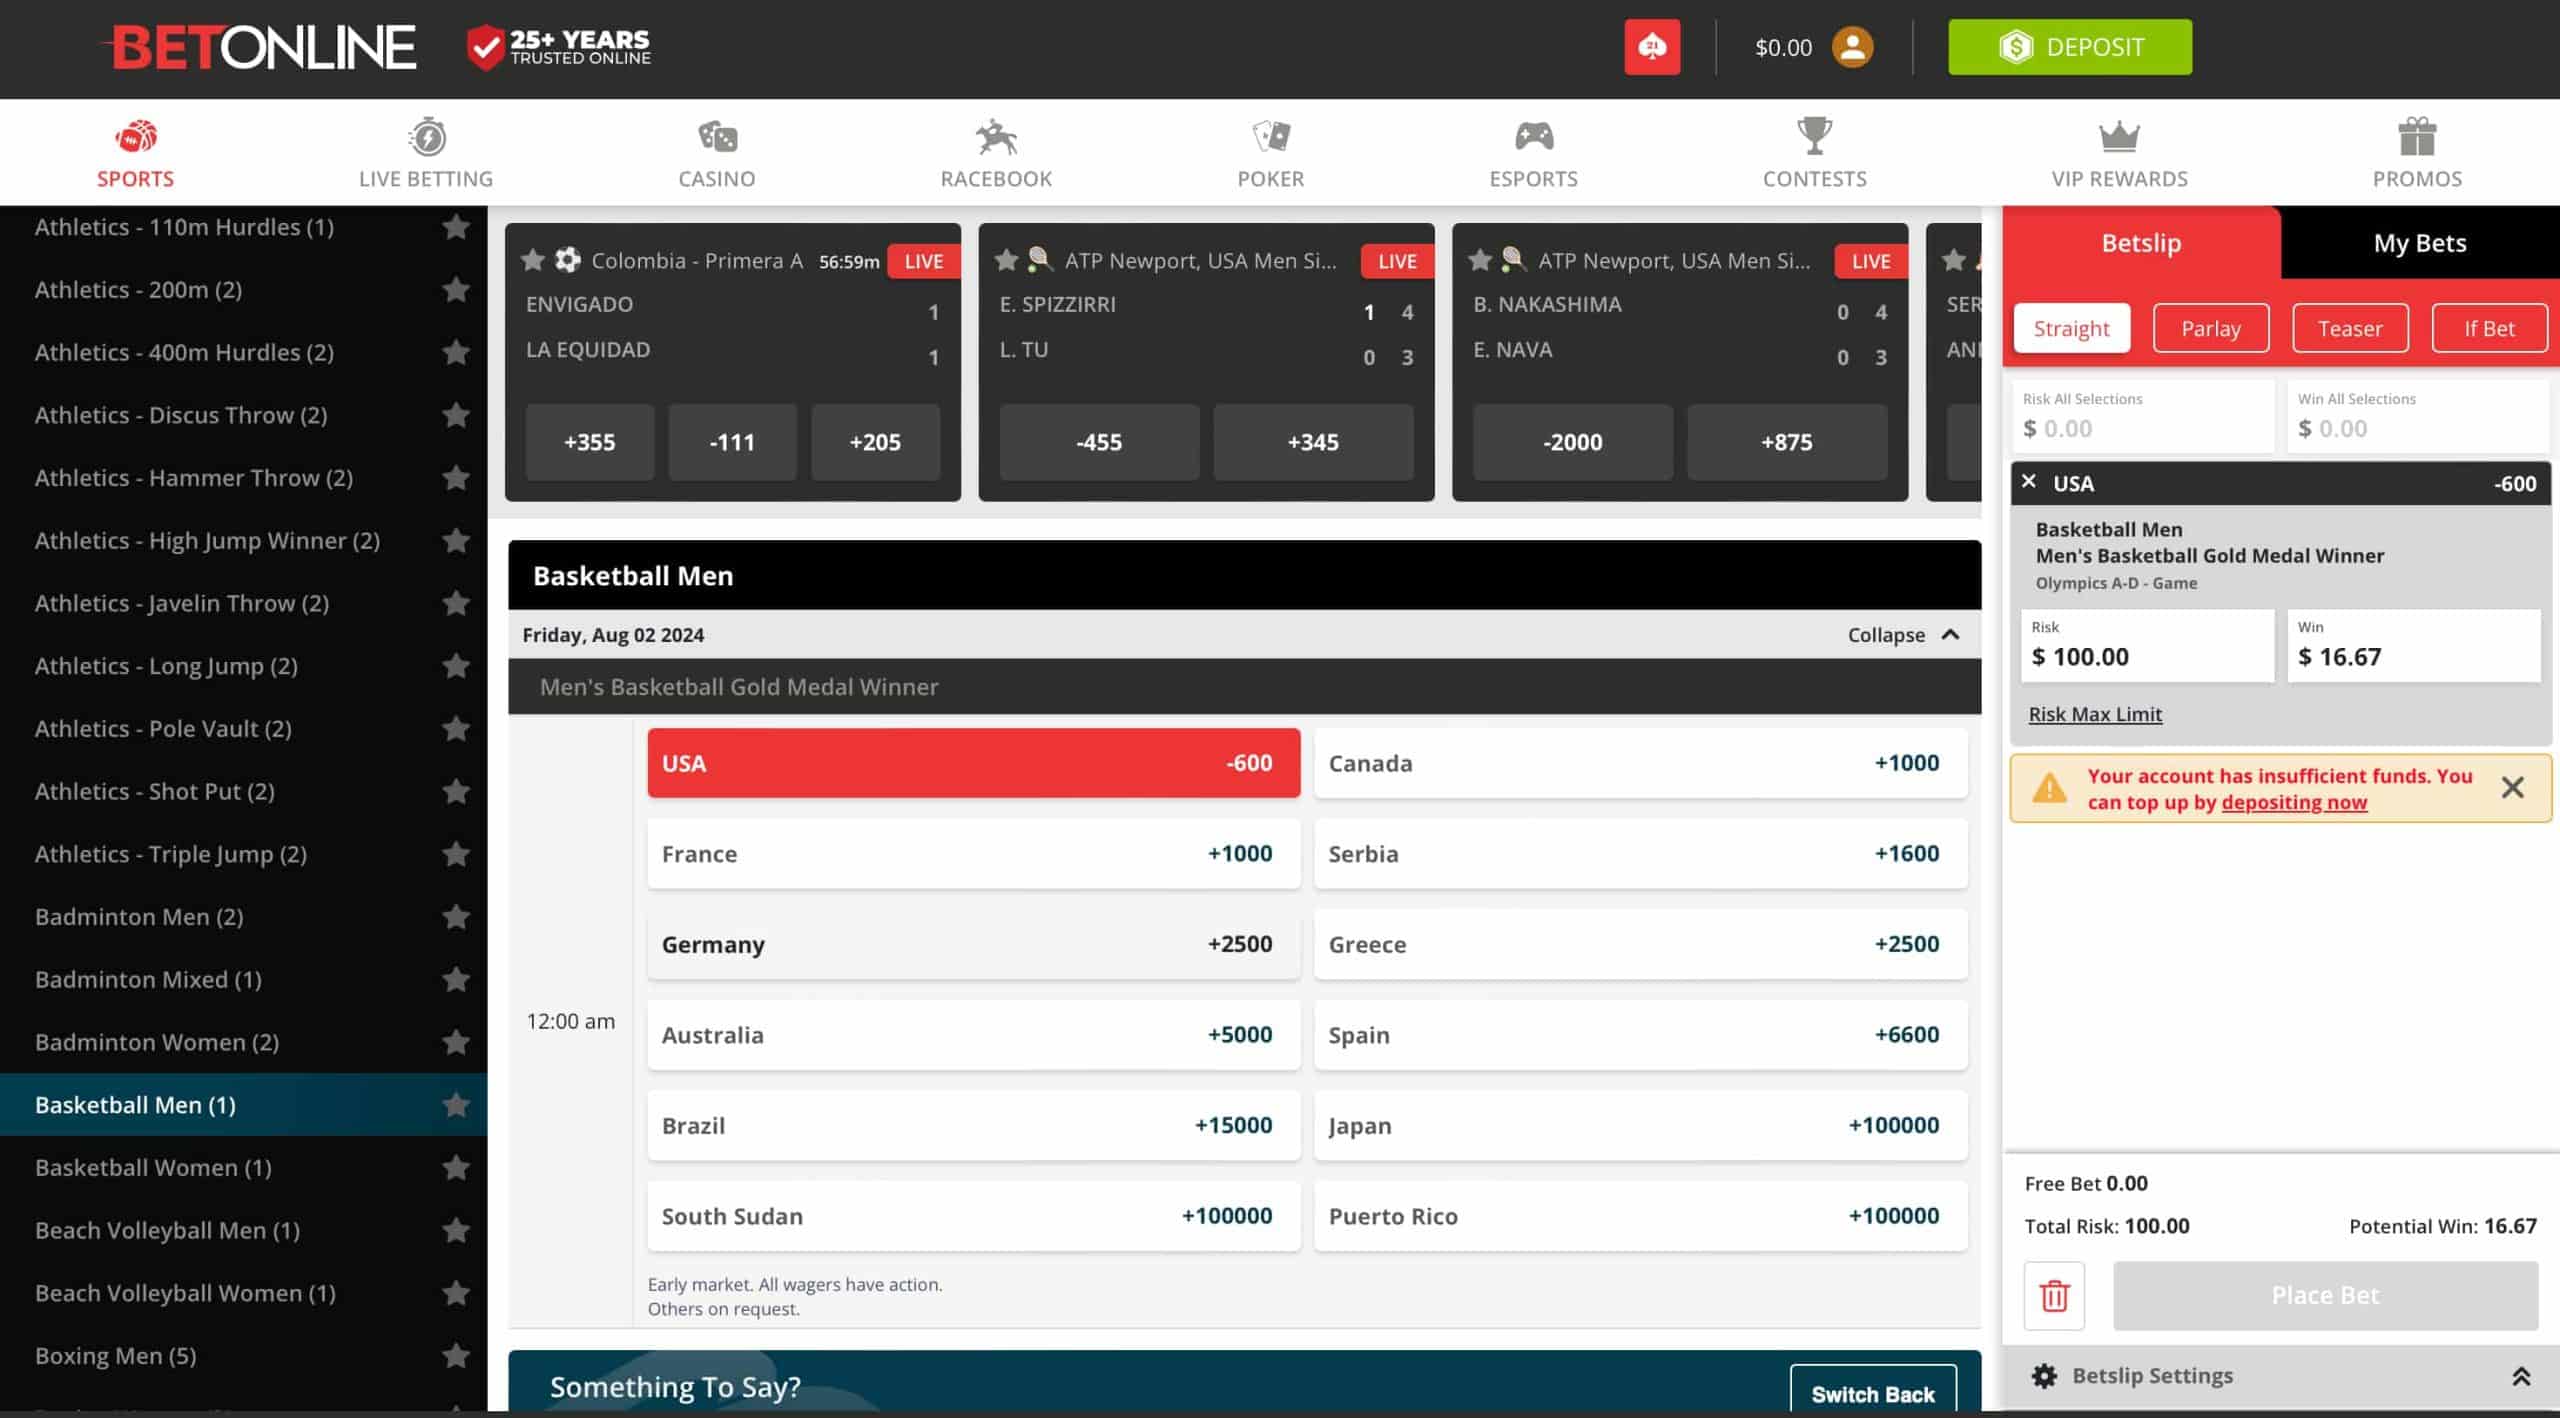Screen dimensions: 2560x1418
Task: Favorite the Colombia Primera A match
Action: pyautogui.click(x=533, y=260)
